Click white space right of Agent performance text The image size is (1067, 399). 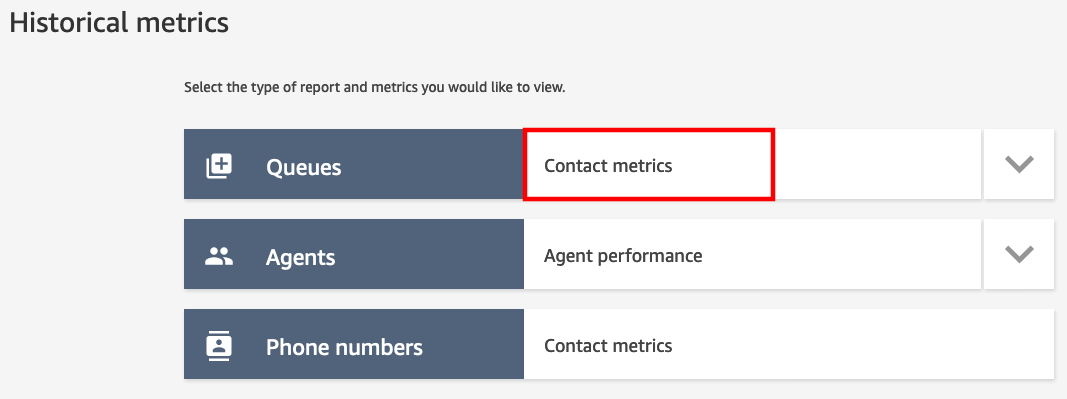841,254
